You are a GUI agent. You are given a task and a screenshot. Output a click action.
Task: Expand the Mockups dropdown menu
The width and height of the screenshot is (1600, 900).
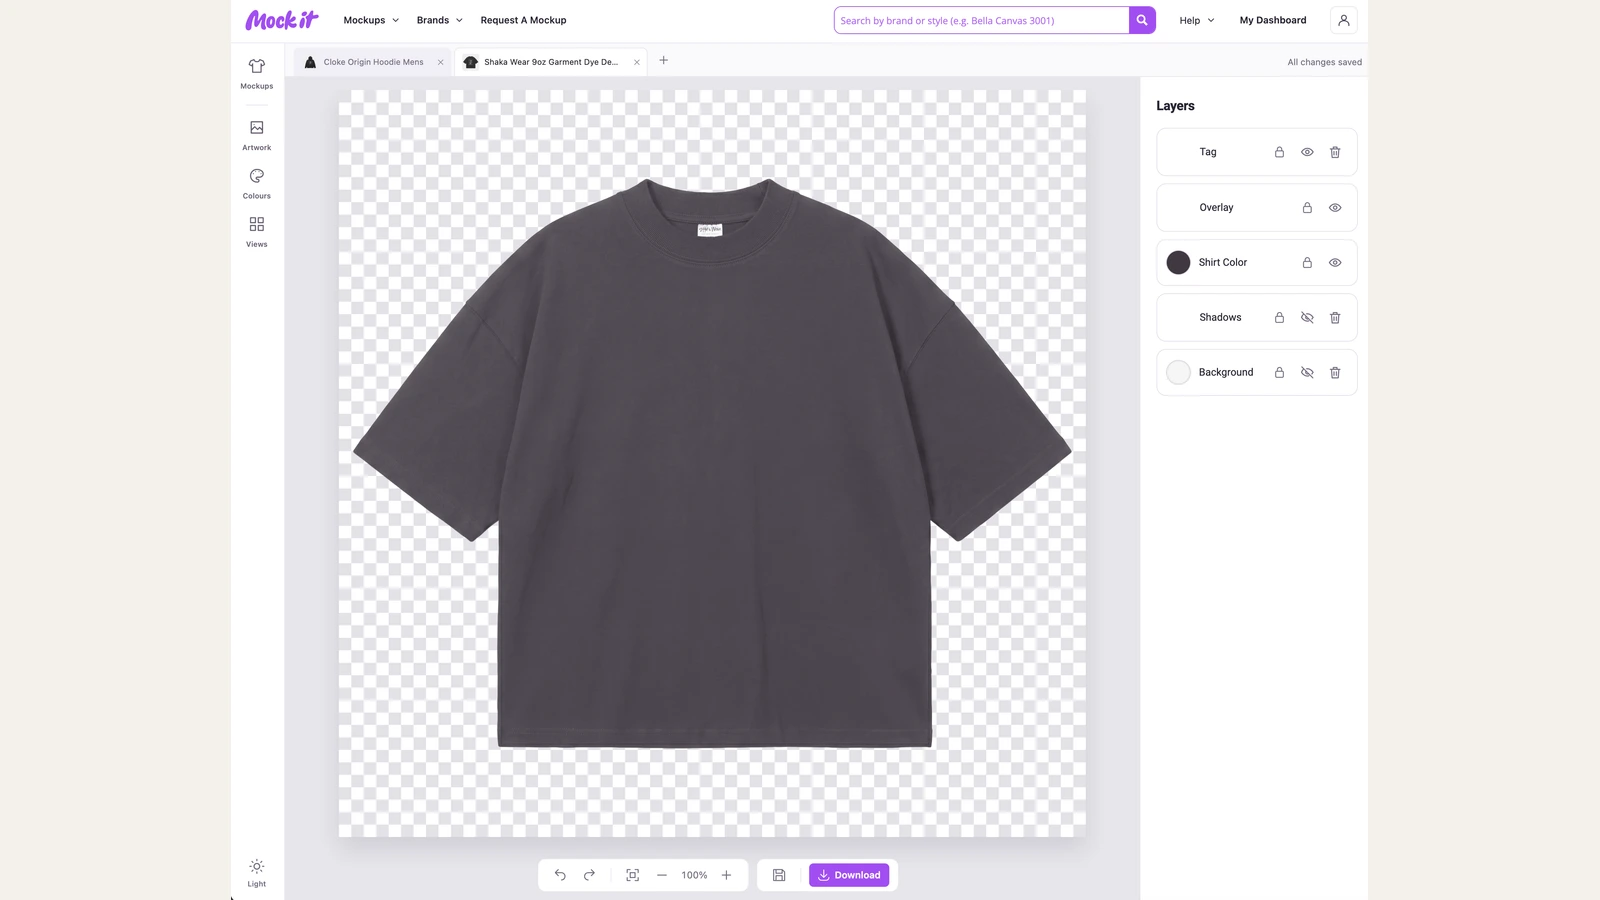371,20
